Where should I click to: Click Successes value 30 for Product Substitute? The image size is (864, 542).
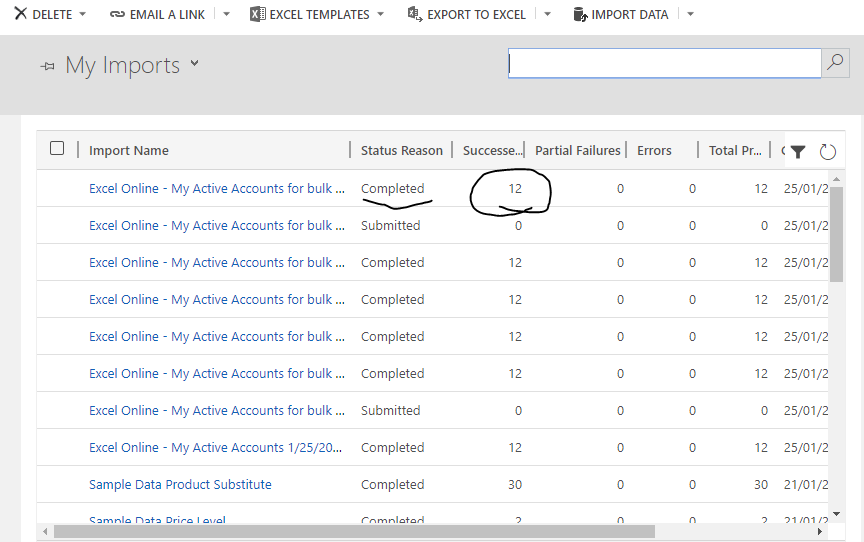click(x=515, y=484)
